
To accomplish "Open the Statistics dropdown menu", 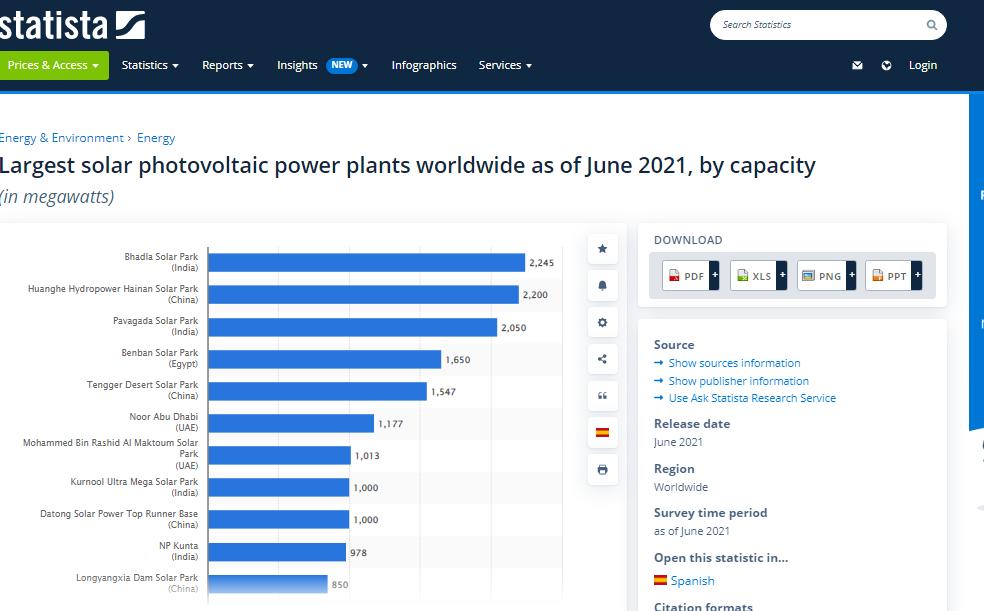I will (x=150, y=66).
